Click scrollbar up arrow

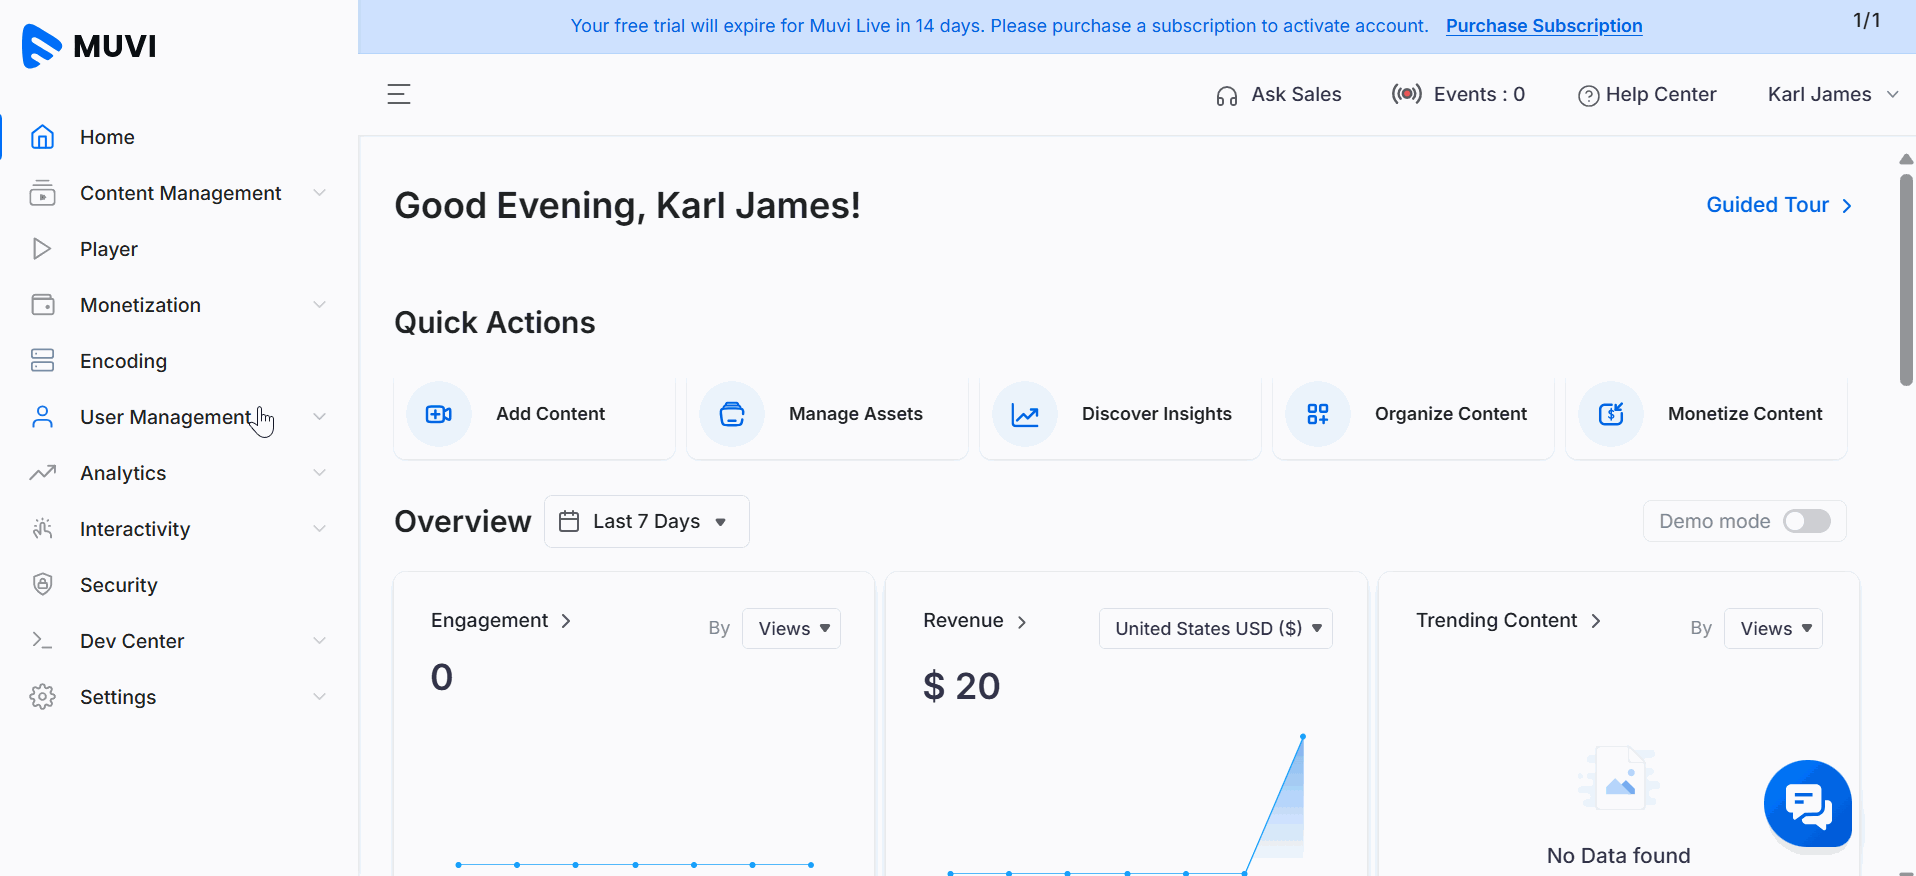pyautogui.click(x=1906, y=159)
